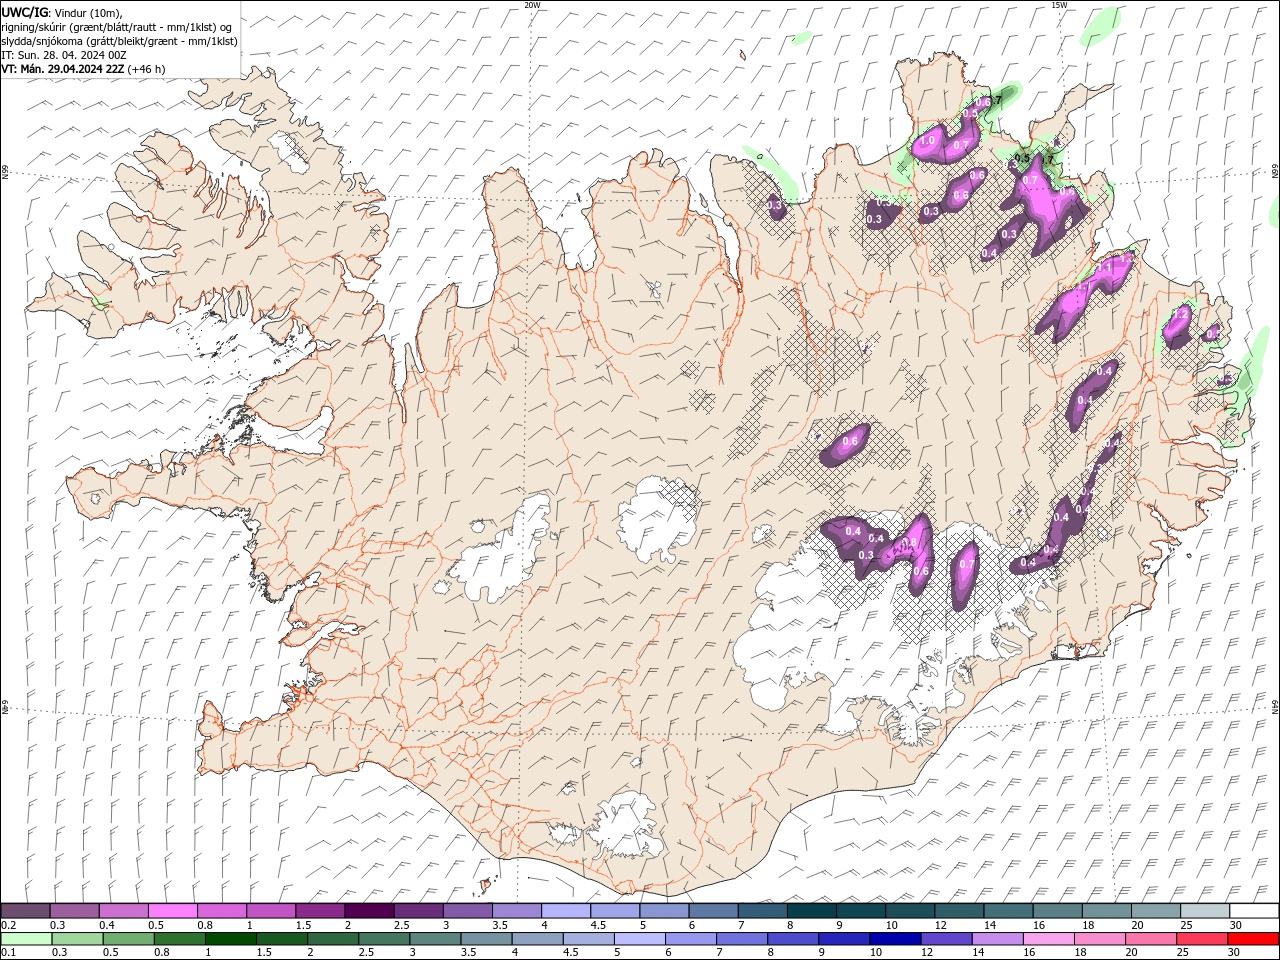This screenshot has height=960, width=1280.
Task: Select the darkest purple 2 swatch on snow scale
Action: pos(369,911)
